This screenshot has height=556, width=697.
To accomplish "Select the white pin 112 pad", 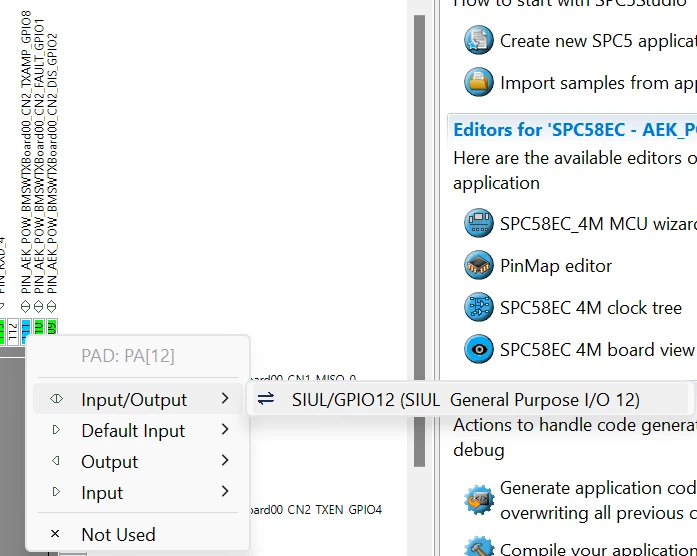I will pyautogui.click(x=12, y=331).
